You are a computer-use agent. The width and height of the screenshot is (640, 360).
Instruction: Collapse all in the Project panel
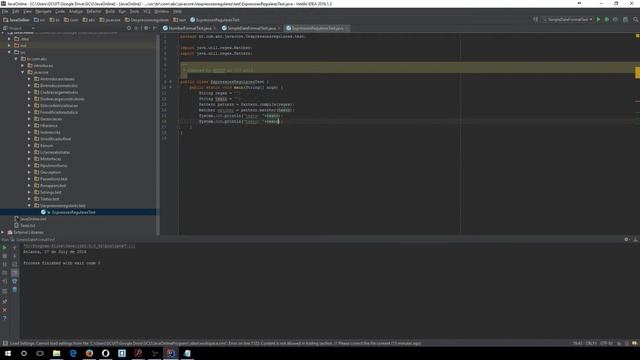[x=136, y=28]
